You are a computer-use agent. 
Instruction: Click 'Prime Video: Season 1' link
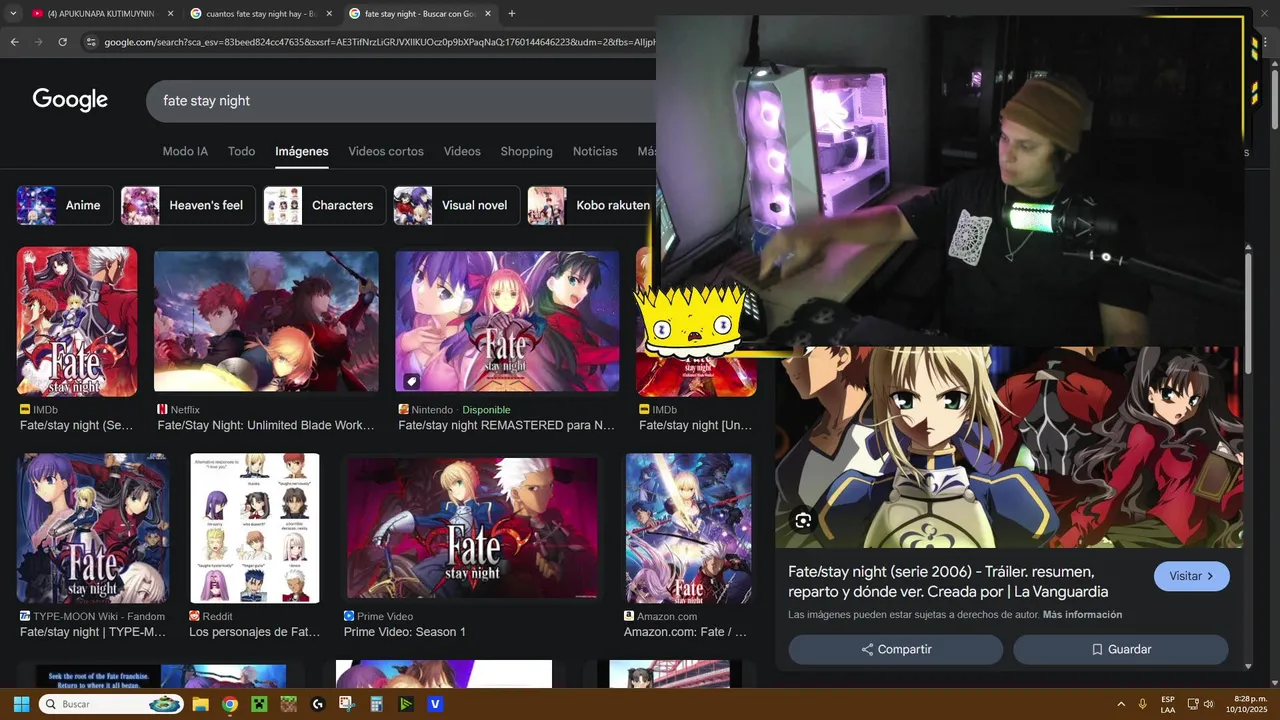(405, 632)
